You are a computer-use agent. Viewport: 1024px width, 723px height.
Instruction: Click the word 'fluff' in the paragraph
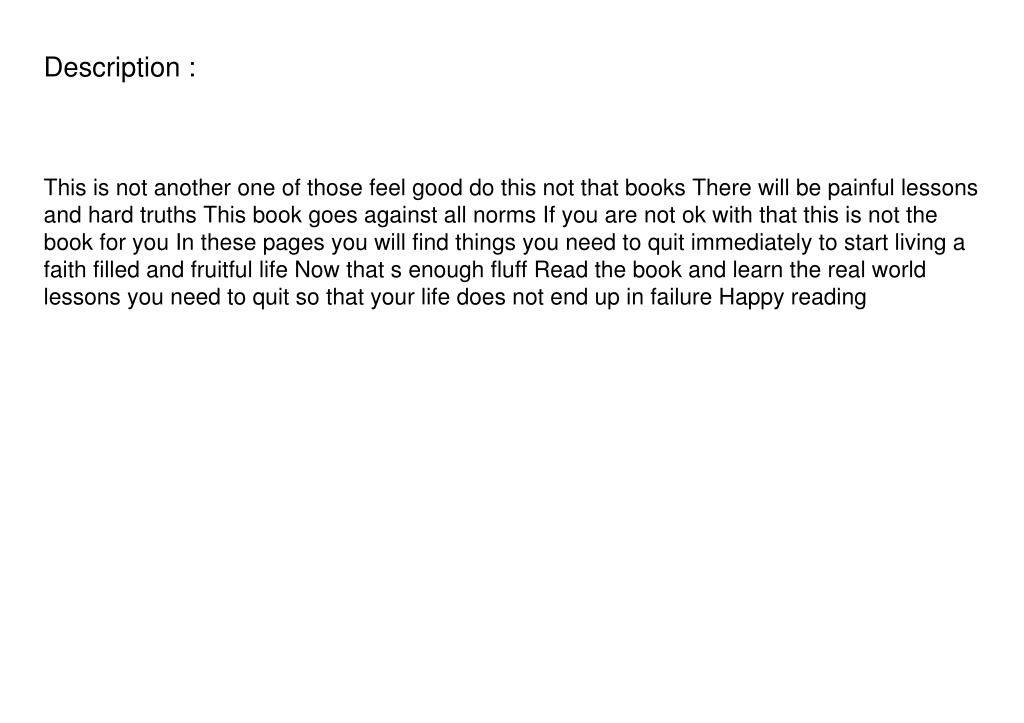[509, 270]
